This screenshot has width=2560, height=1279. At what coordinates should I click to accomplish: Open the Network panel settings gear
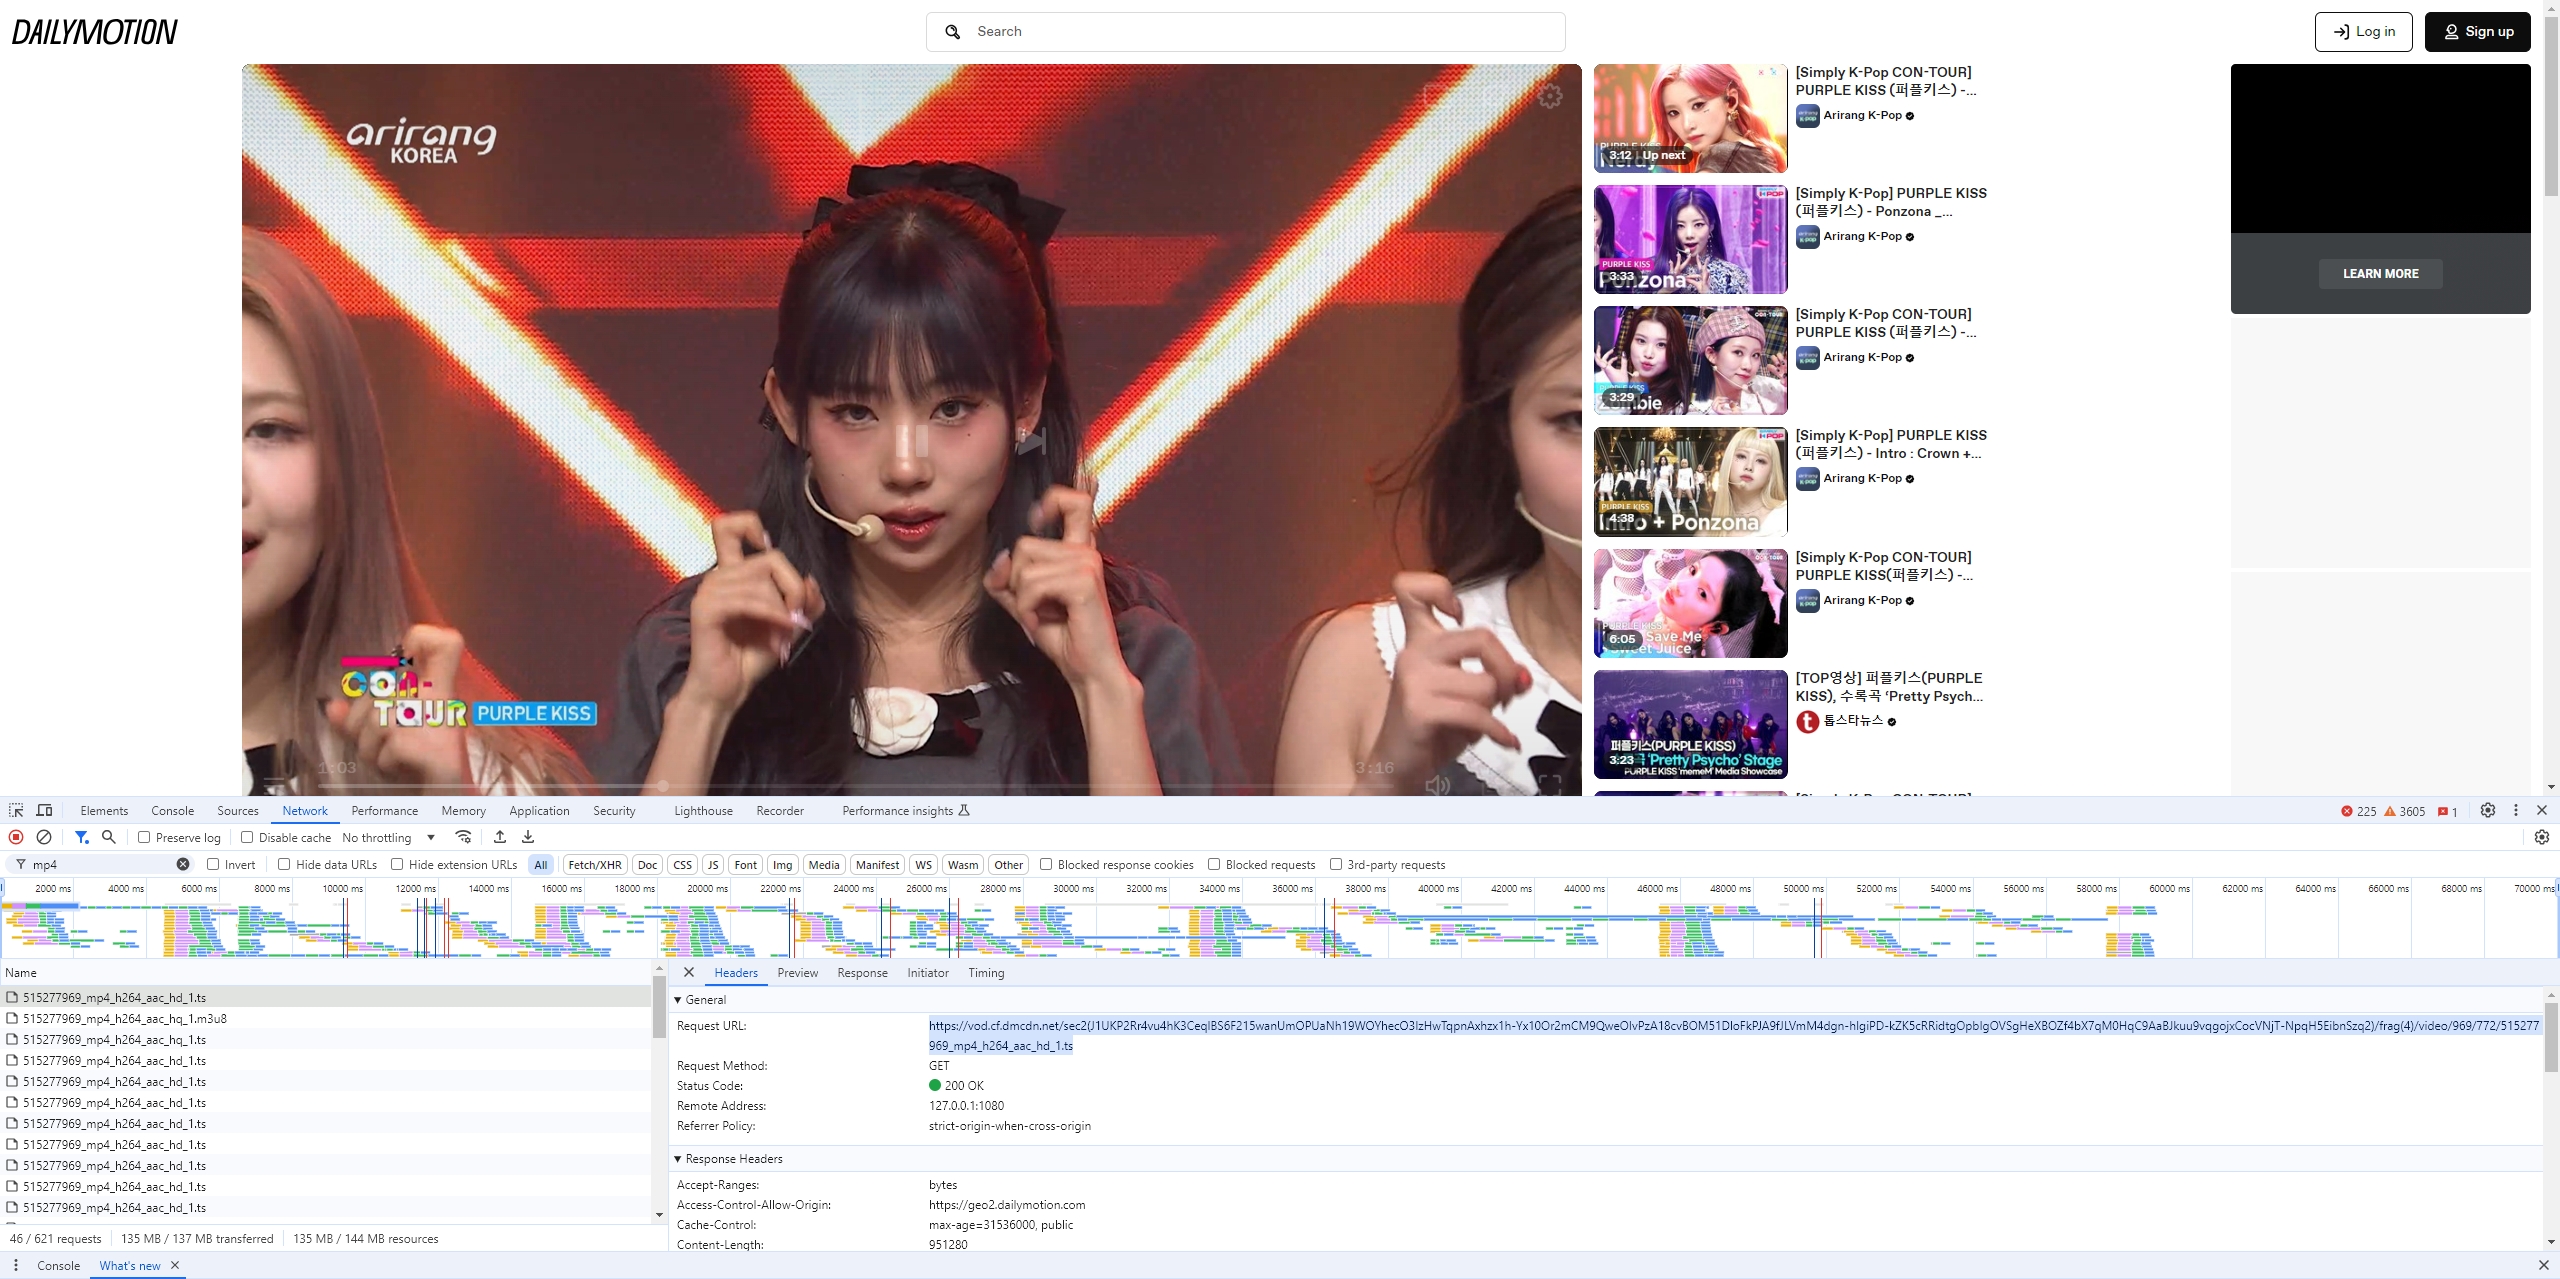coord(2542,837)
